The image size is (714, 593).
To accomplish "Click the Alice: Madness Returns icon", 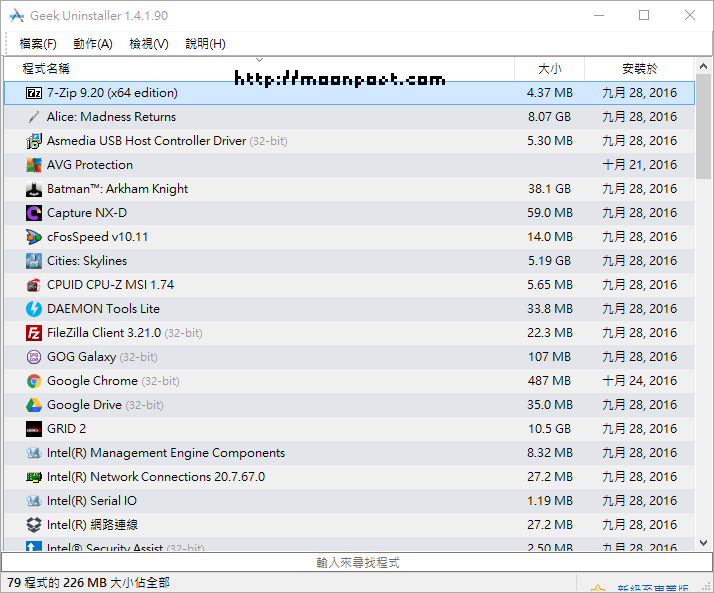I will tap(34, 117).
